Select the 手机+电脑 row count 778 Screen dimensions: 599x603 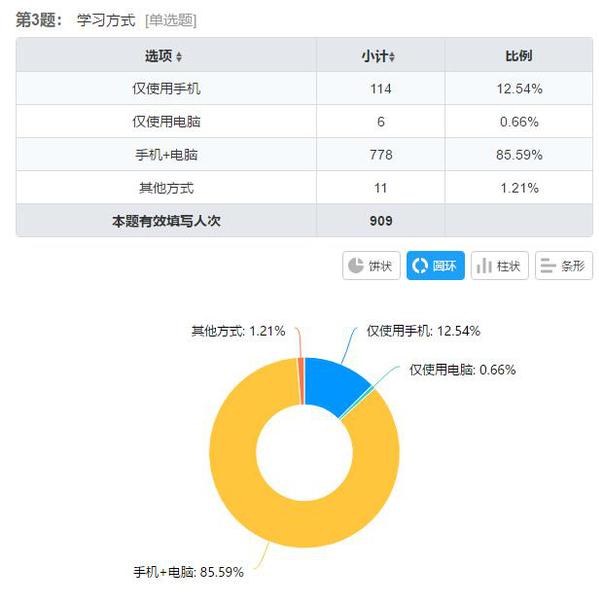tap(381, 155)
